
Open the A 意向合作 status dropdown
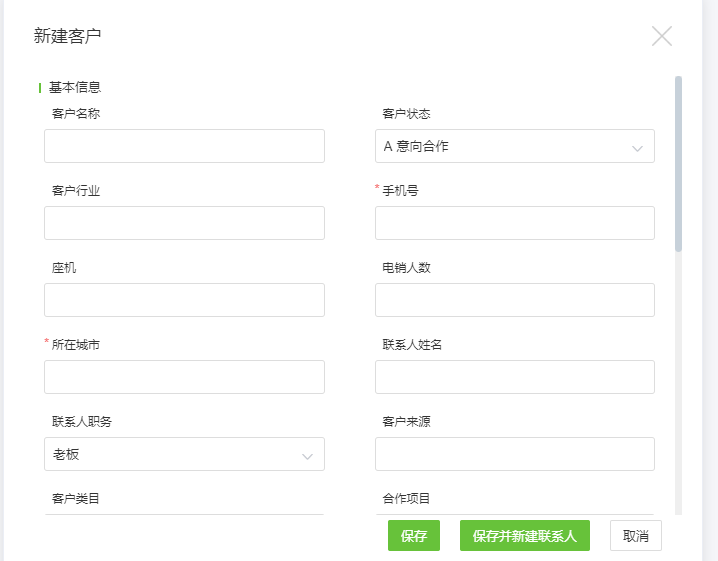coord(515,146)
